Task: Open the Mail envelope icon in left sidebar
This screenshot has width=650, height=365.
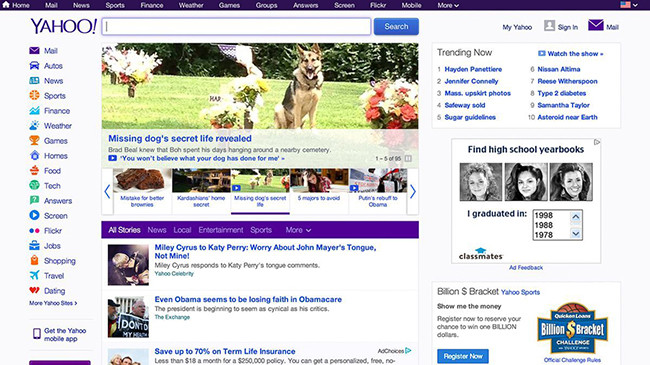Action: 34,51
